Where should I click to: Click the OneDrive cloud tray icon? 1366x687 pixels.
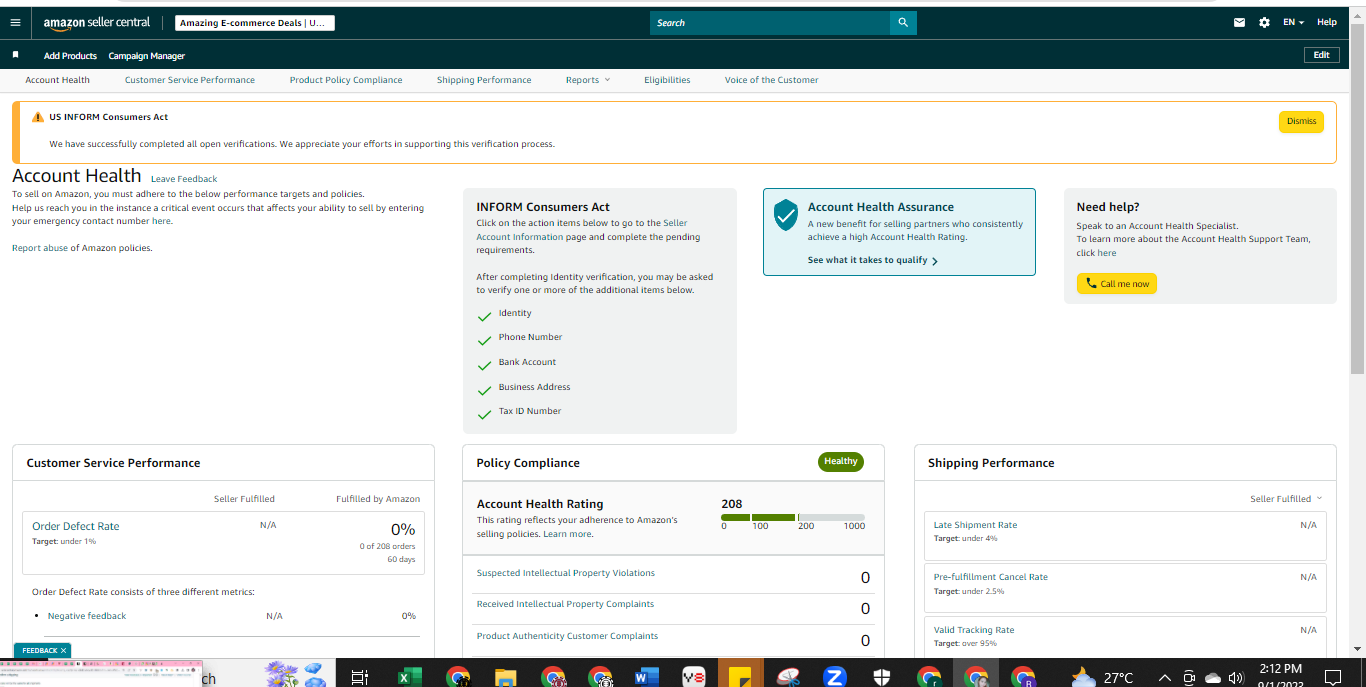1213,677
